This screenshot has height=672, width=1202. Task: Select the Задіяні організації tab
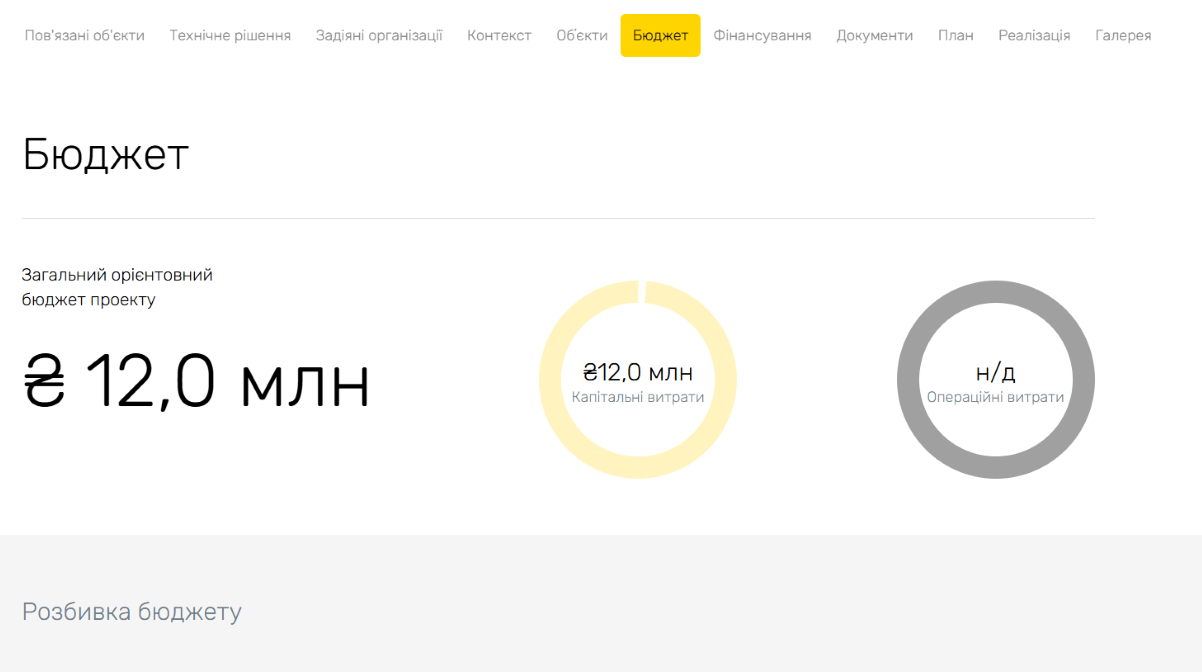click(379, 35)
